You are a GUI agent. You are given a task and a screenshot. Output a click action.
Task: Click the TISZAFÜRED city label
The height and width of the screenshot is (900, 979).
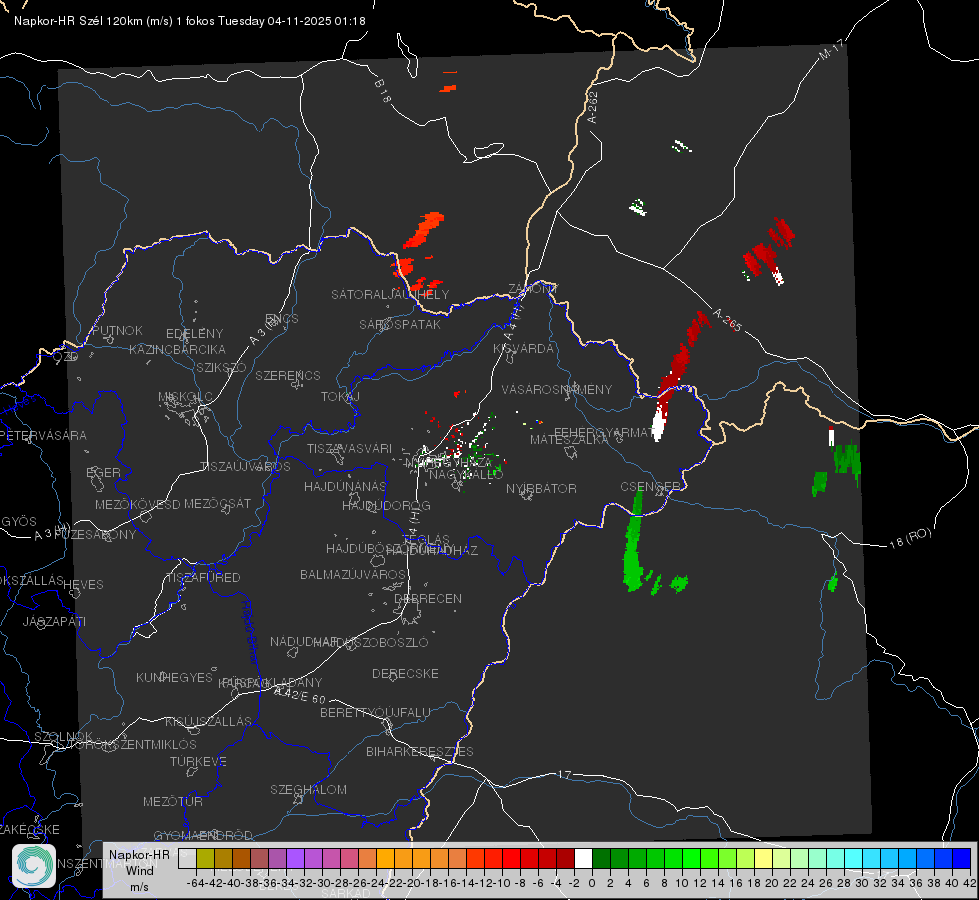(204, 578)
